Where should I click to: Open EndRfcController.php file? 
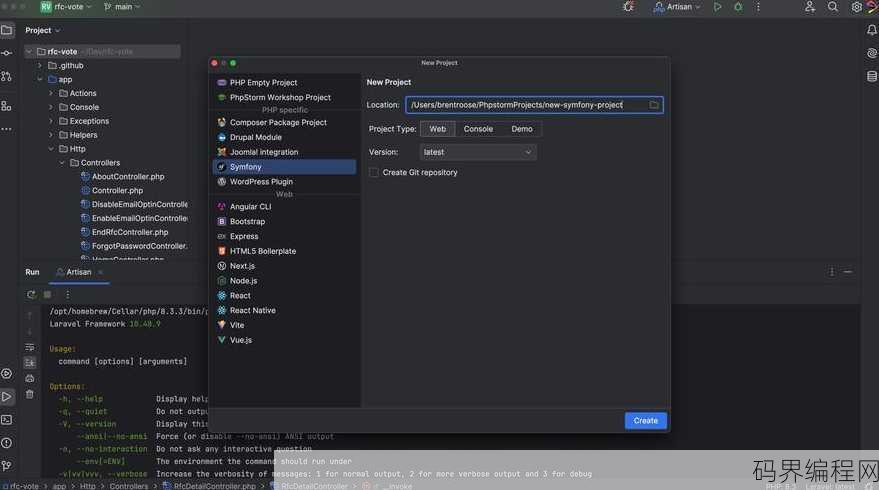point(130,232)
